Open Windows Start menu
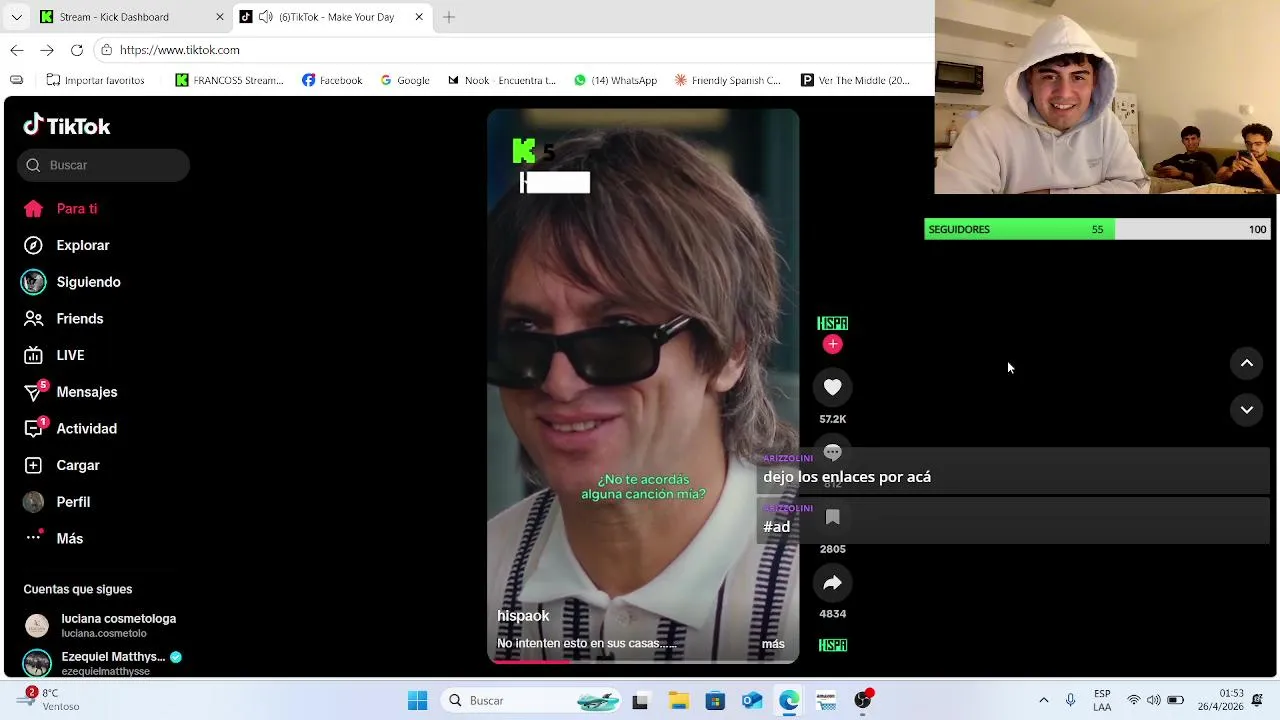The width and height of the screenshot is (1280, 720). click(417, 700)
